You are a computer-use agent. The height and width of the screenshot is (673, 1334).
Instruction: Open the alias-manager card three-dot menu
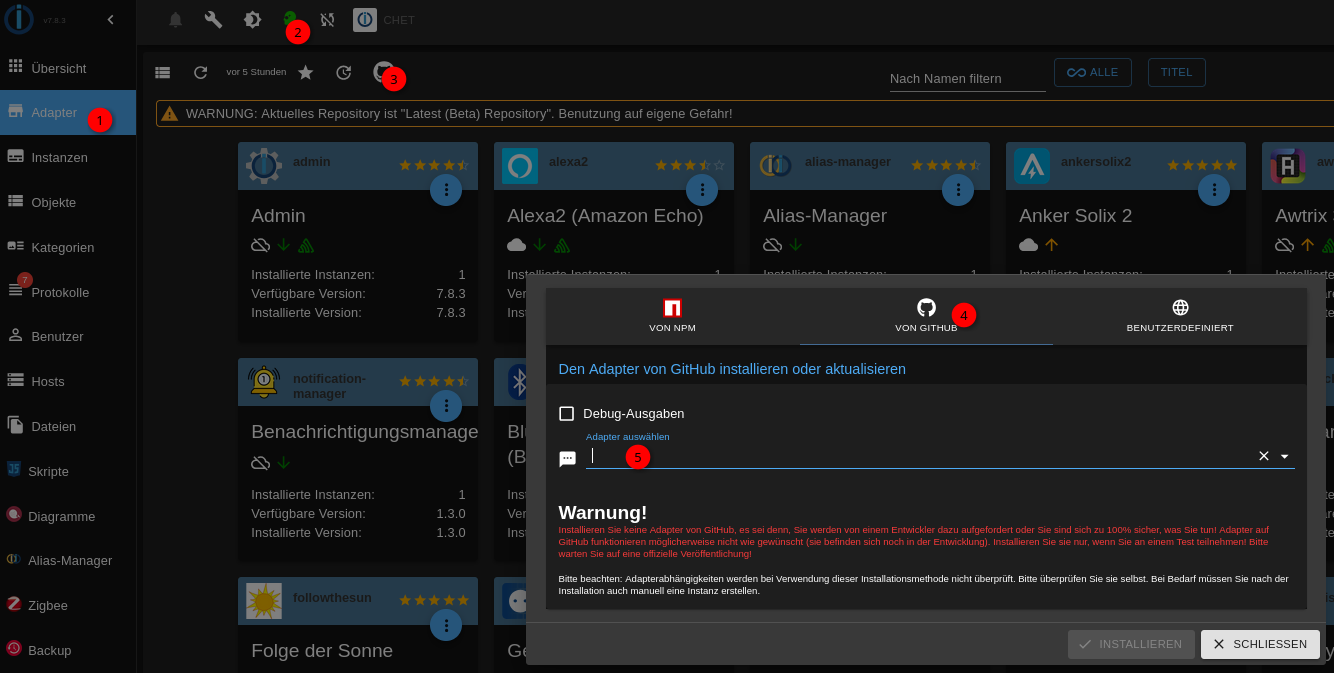(x=958, y=189)
